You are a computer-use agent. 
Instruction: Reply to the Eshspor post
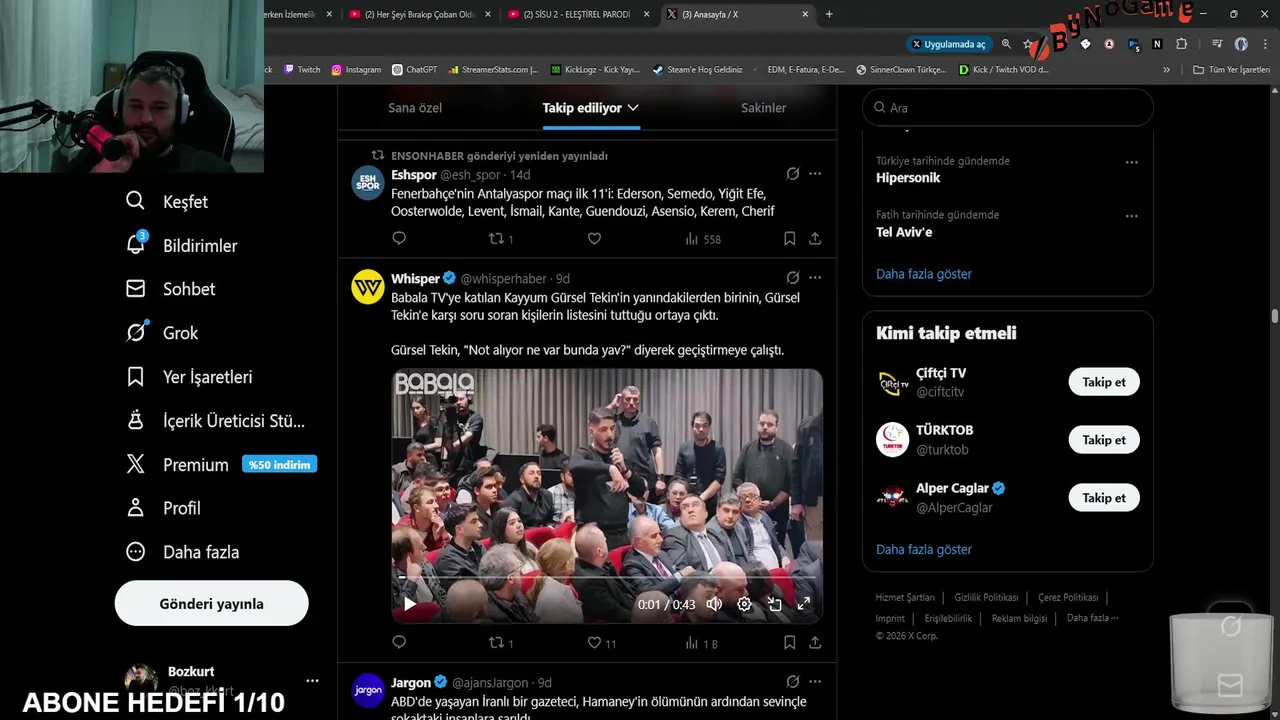[399, 239]
